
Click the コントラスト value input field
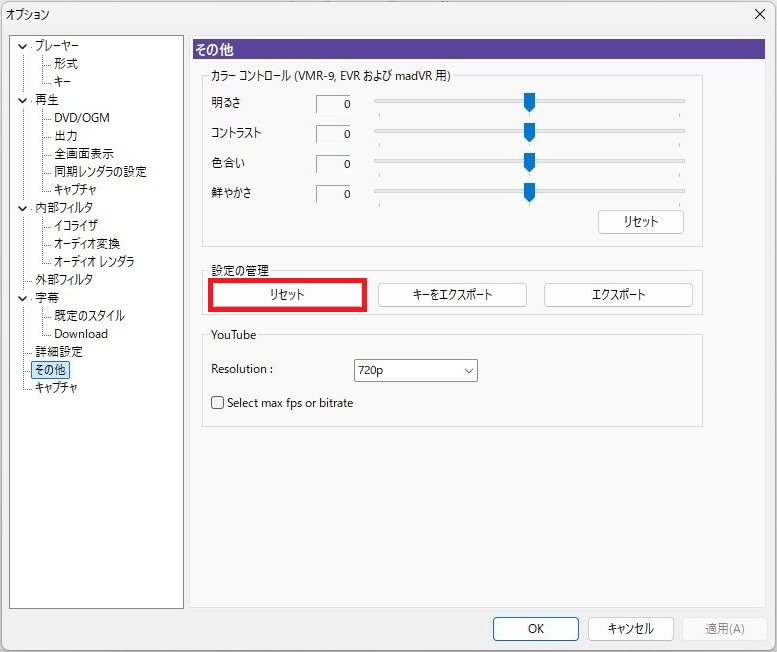point(334,134)
